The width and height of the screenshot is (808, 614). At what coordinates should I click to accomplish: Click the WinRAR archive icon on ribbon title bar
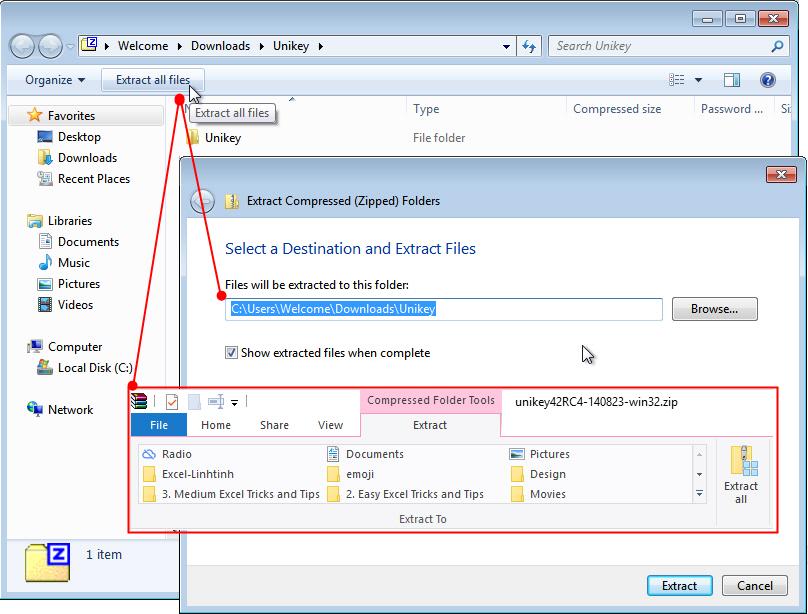(137, 400)
